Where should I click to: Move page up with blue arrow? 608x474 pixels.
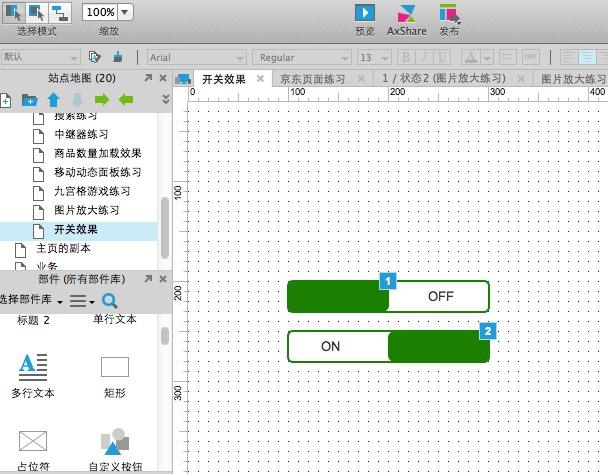pyautogui.click(x=54, y=100)
